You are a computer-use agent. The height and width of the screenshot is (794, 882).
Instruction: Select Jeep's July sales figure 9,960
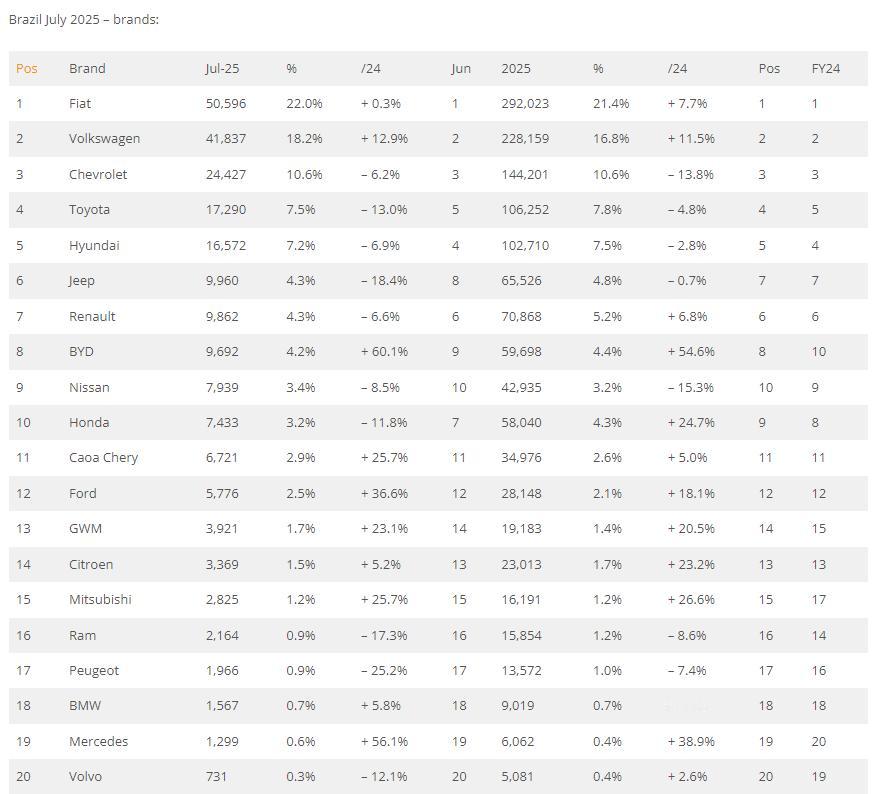click(222, 281)
